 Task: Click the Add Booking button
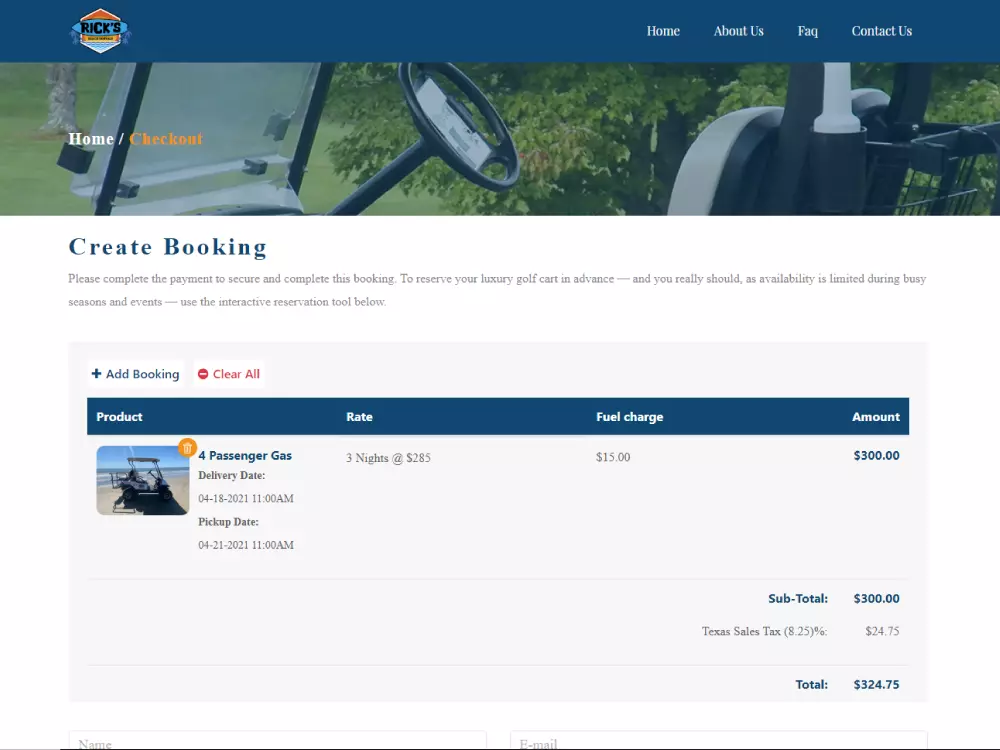(x=136, y=374)
